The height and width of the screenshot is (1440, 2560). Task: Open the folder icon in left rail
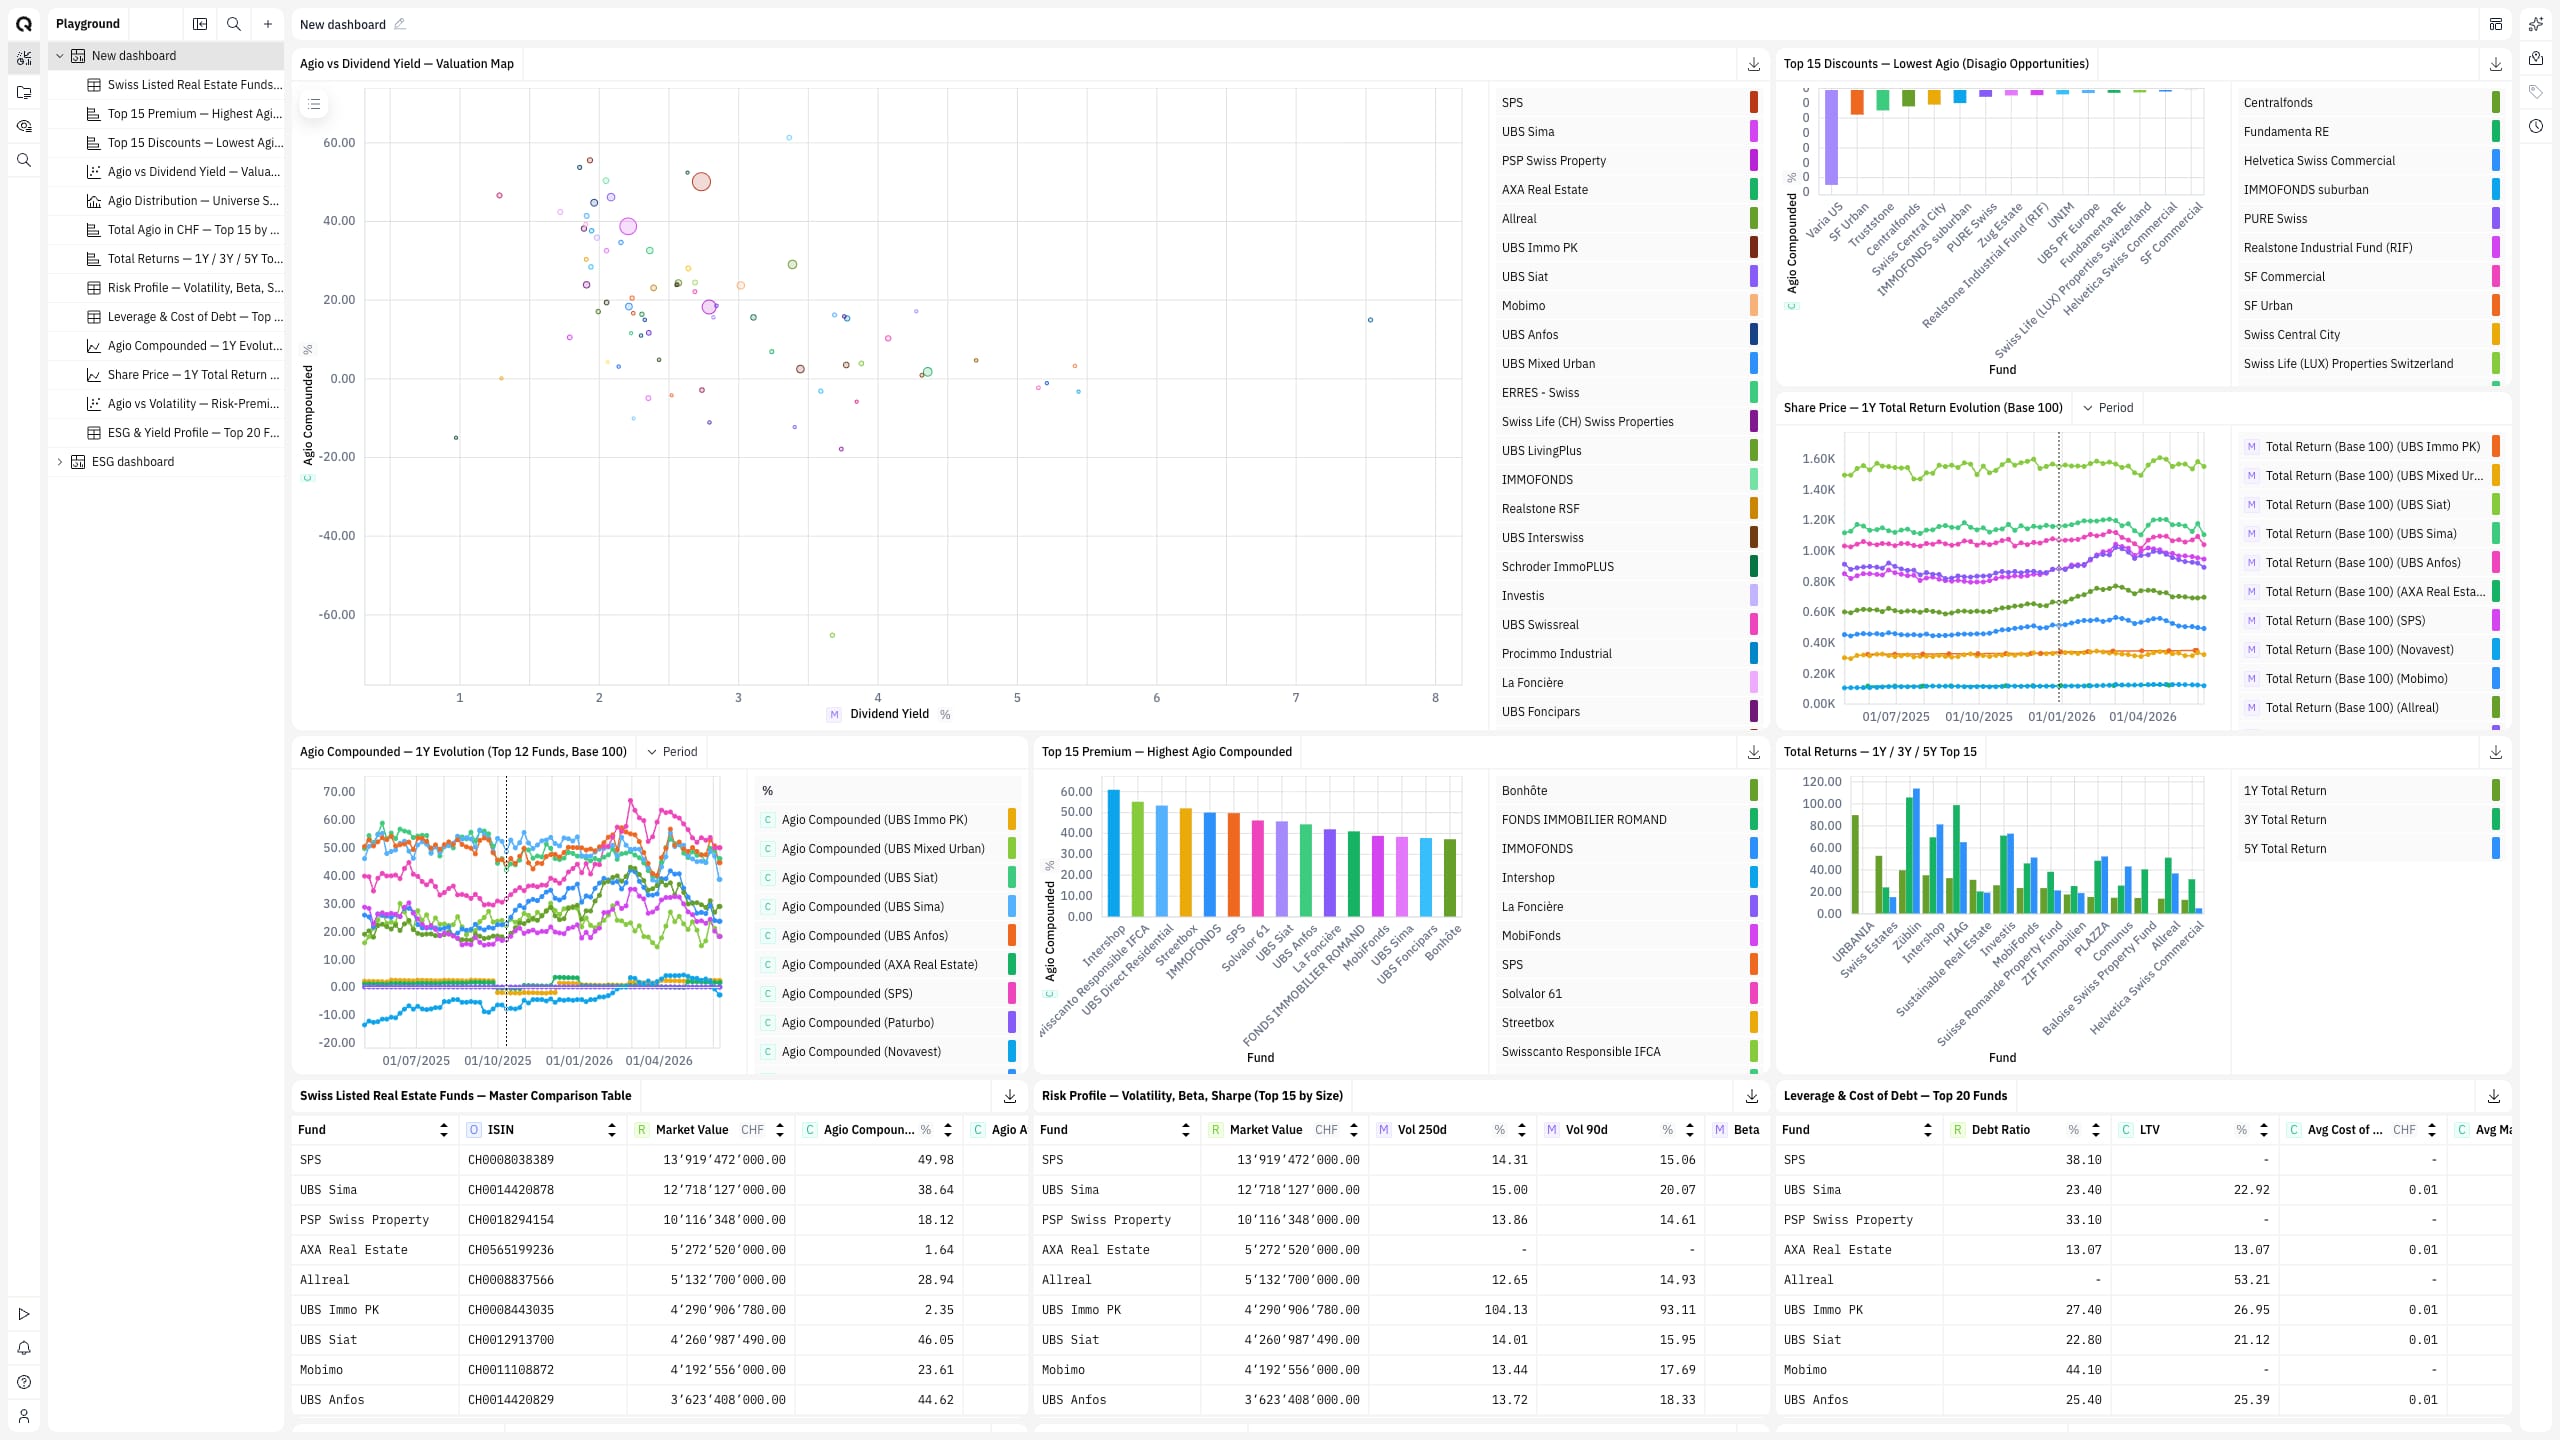(x=24, y=92)
